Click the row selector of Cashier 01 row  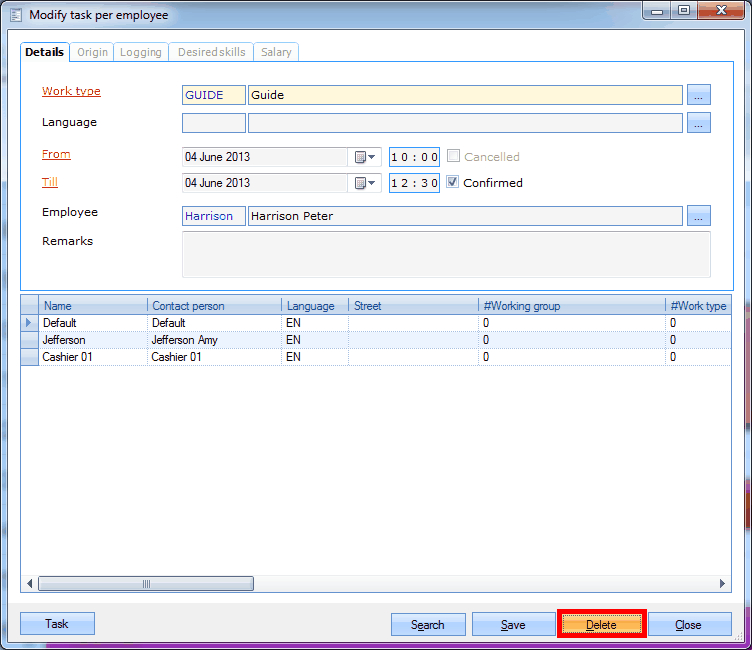tap(30, 357)
